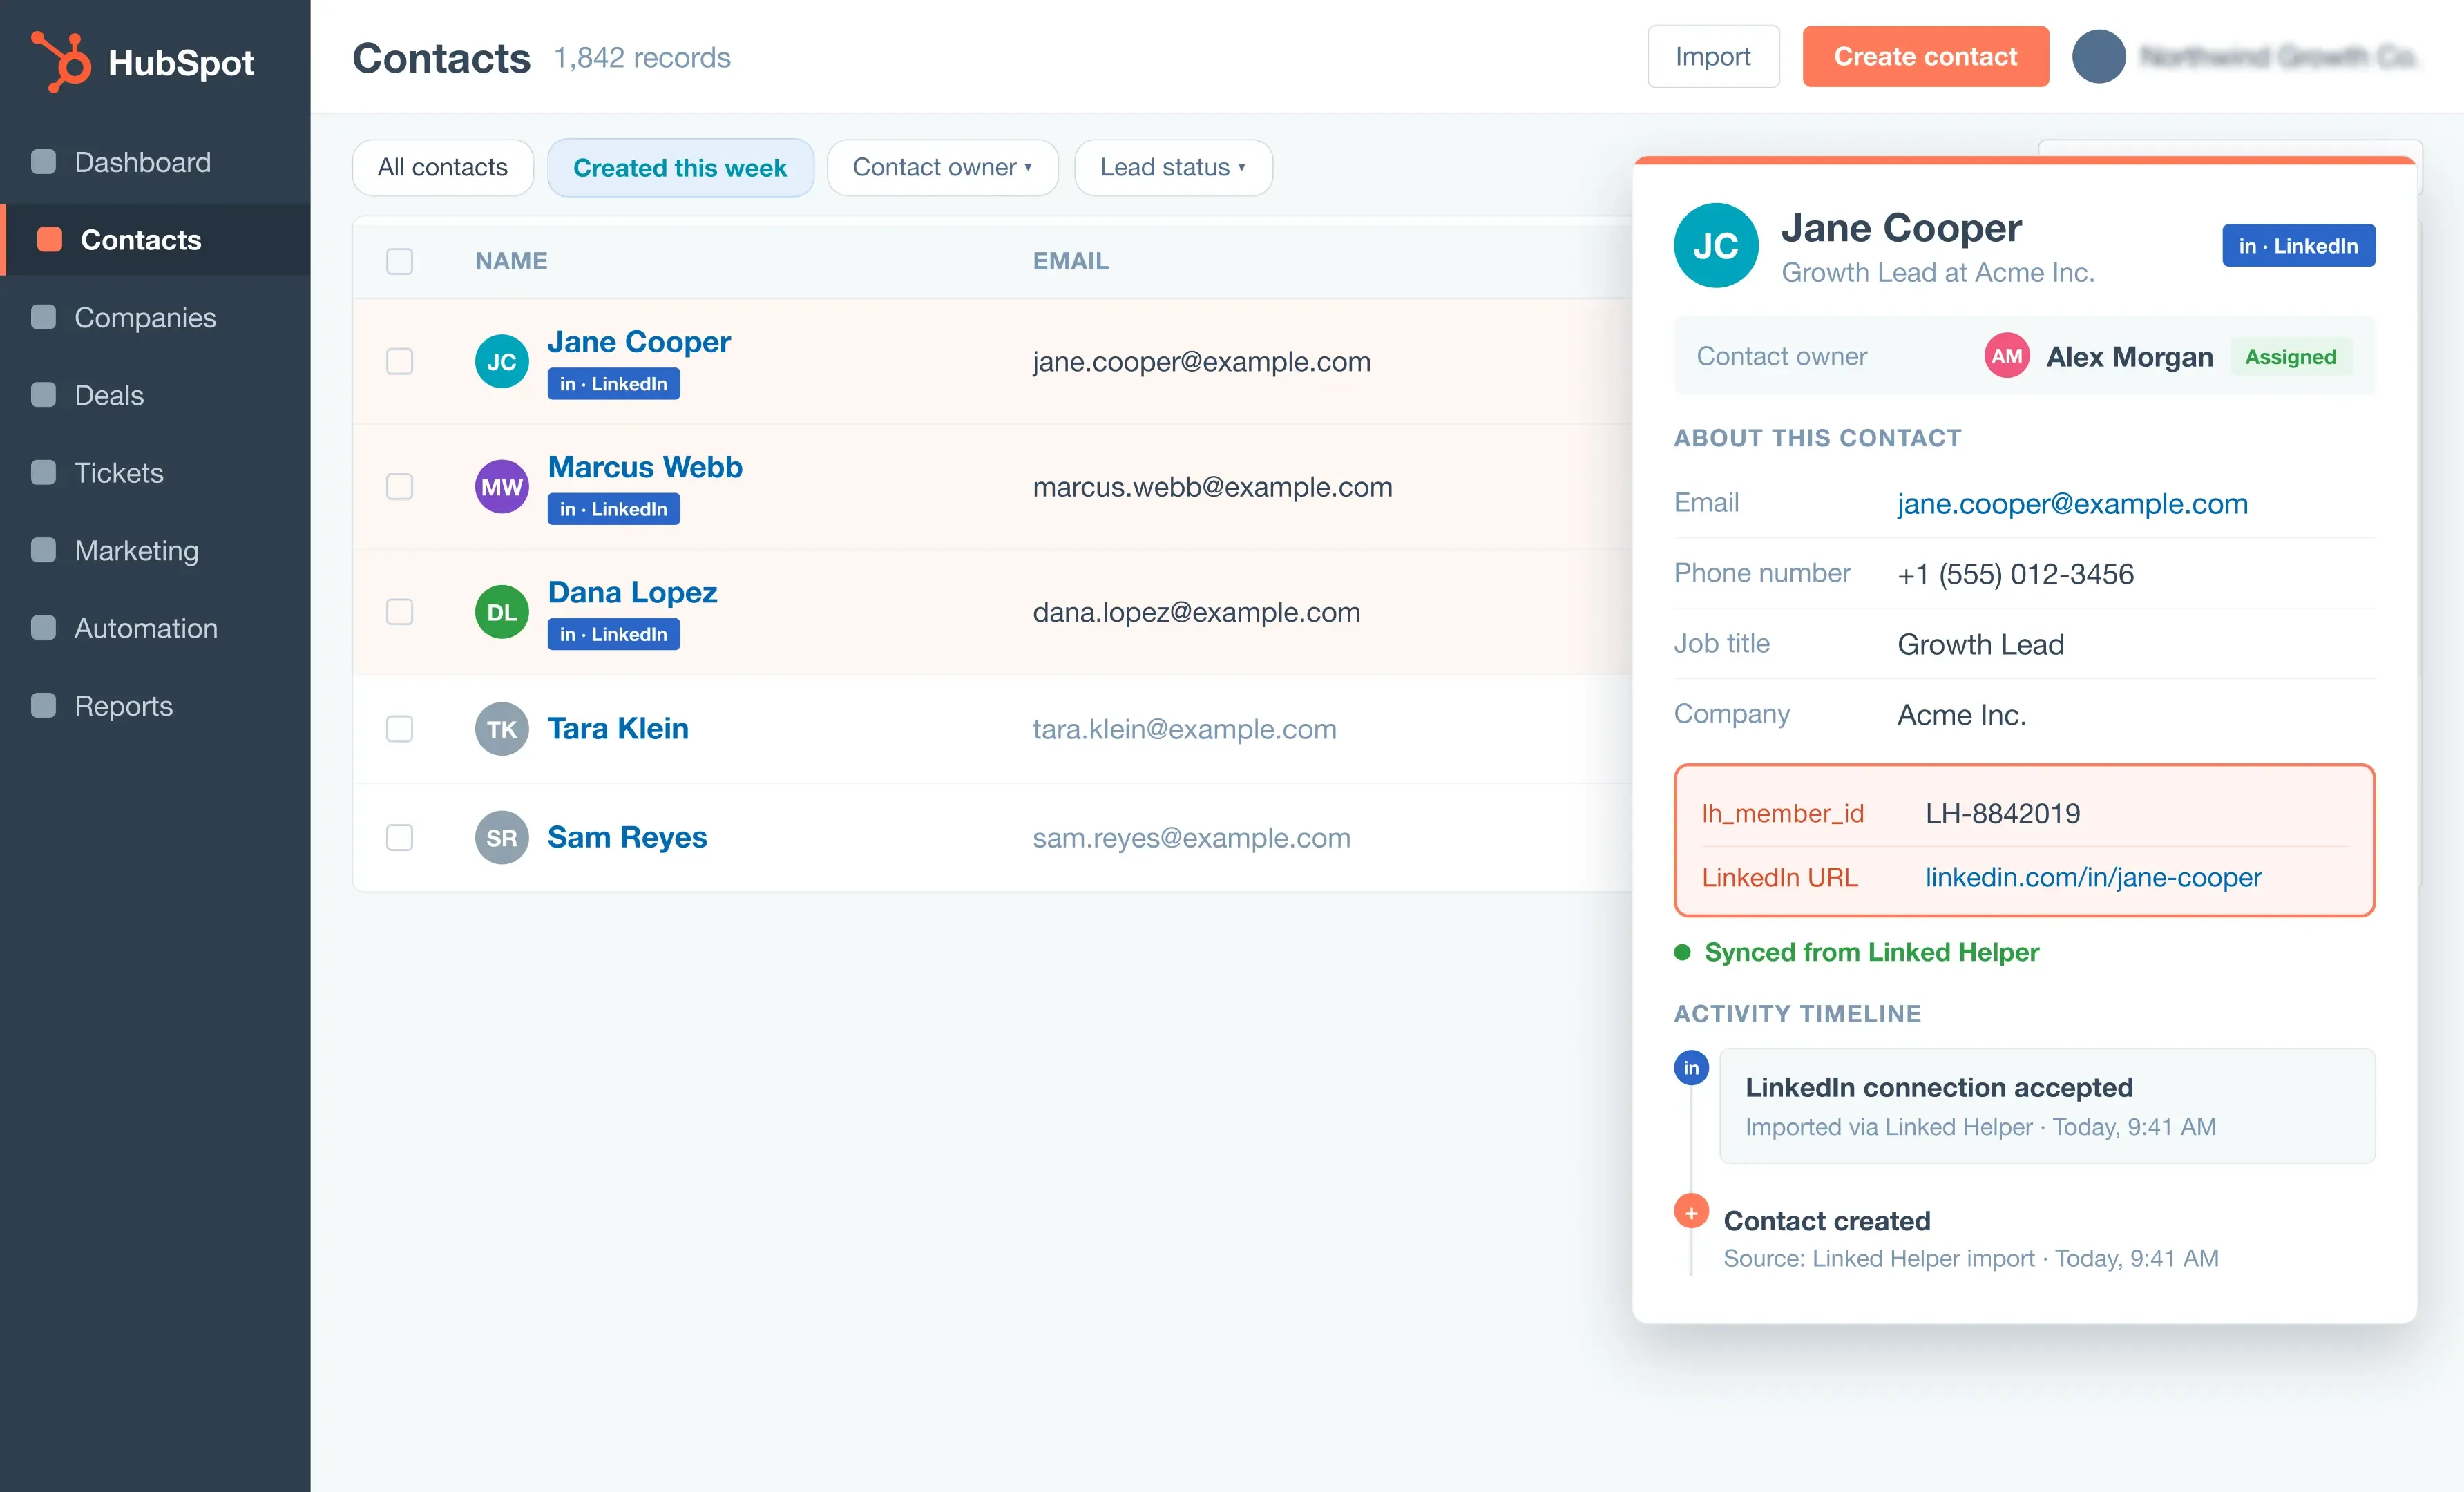Click the HubSpot sprocket logo

[61, 61]
